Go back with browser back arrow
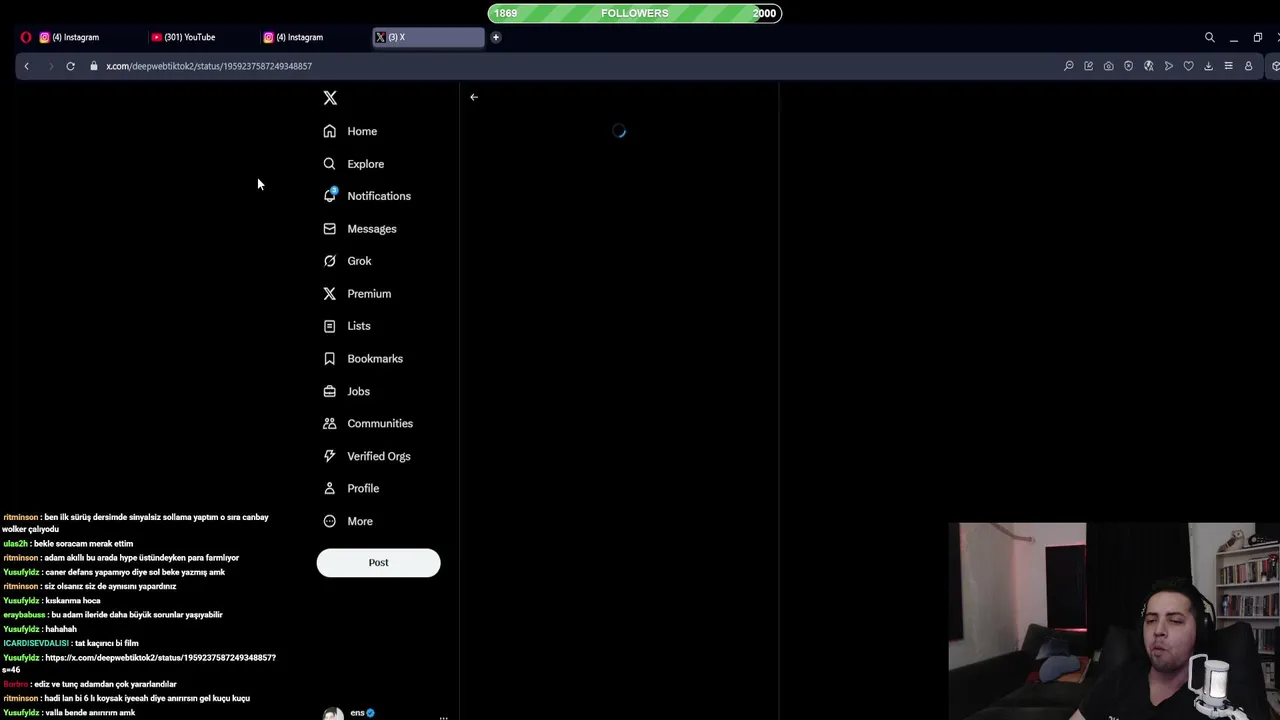This screenshot has height=720, width=1280. pos(27,66)
